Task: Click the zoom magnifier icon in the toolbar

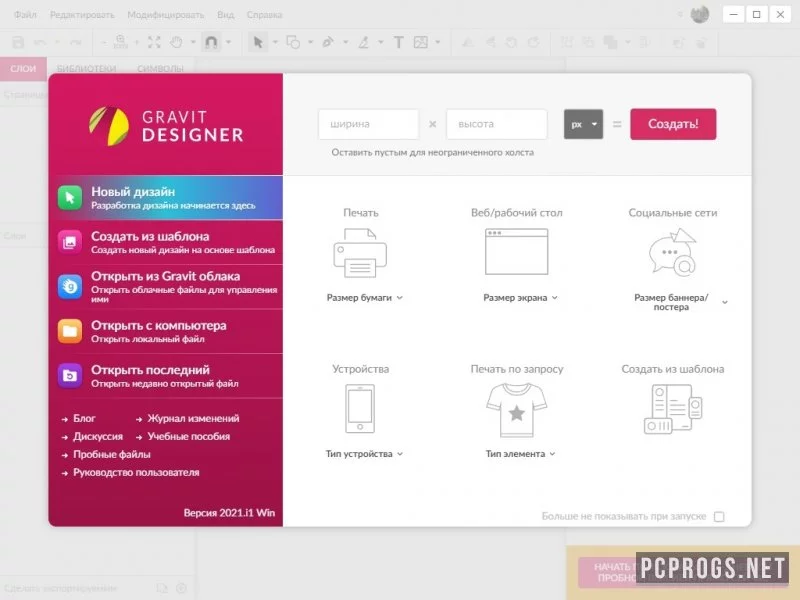Action: 120,42
